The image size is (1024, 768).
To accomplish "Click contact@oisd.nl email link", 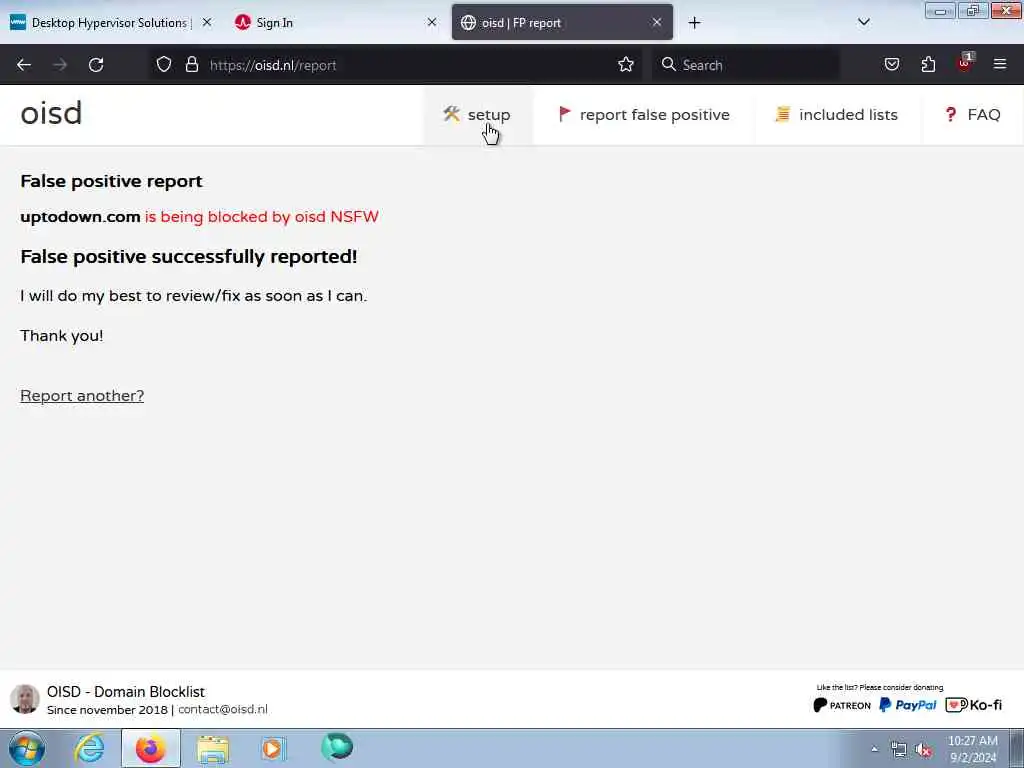I will point(223,709).
